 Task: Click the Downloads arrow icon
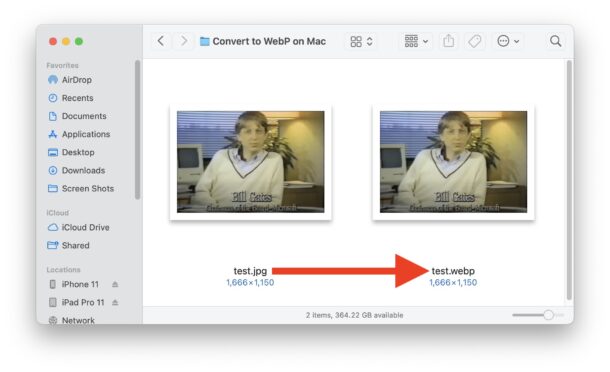pos(53,170)
